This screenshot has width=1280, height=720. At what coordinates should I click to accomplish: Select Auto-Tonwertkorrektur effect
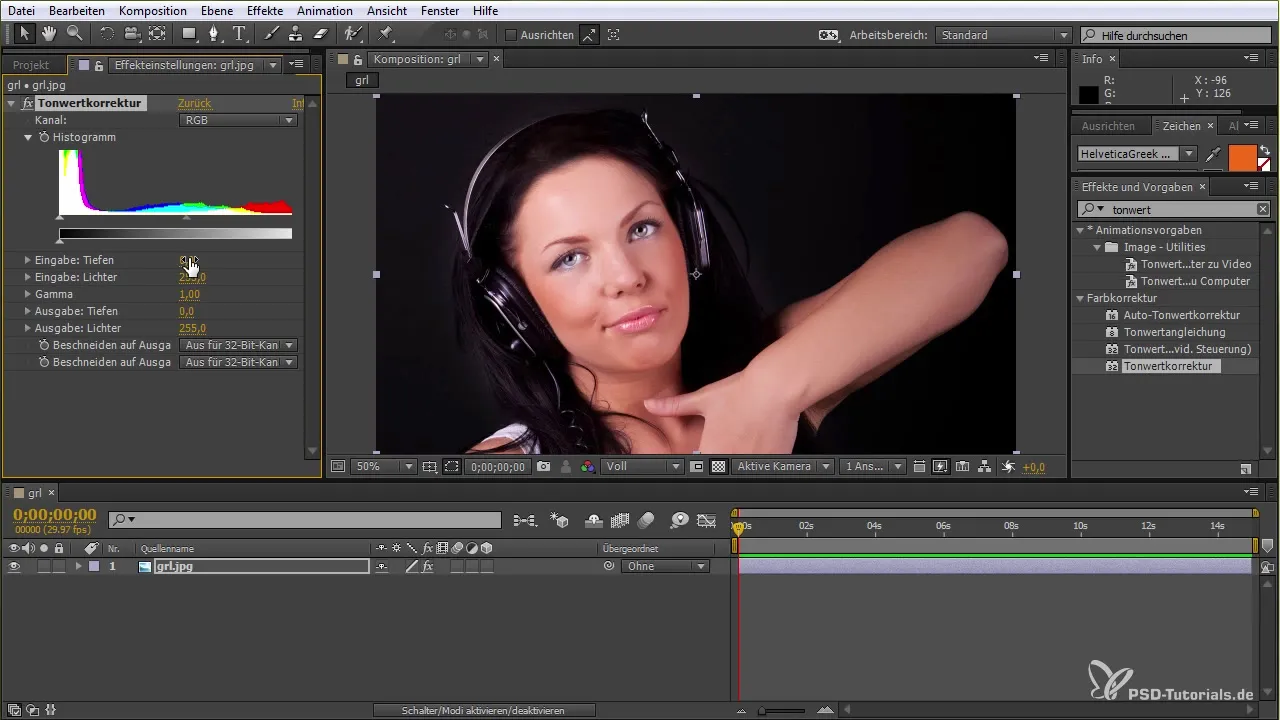[1181, 315]
